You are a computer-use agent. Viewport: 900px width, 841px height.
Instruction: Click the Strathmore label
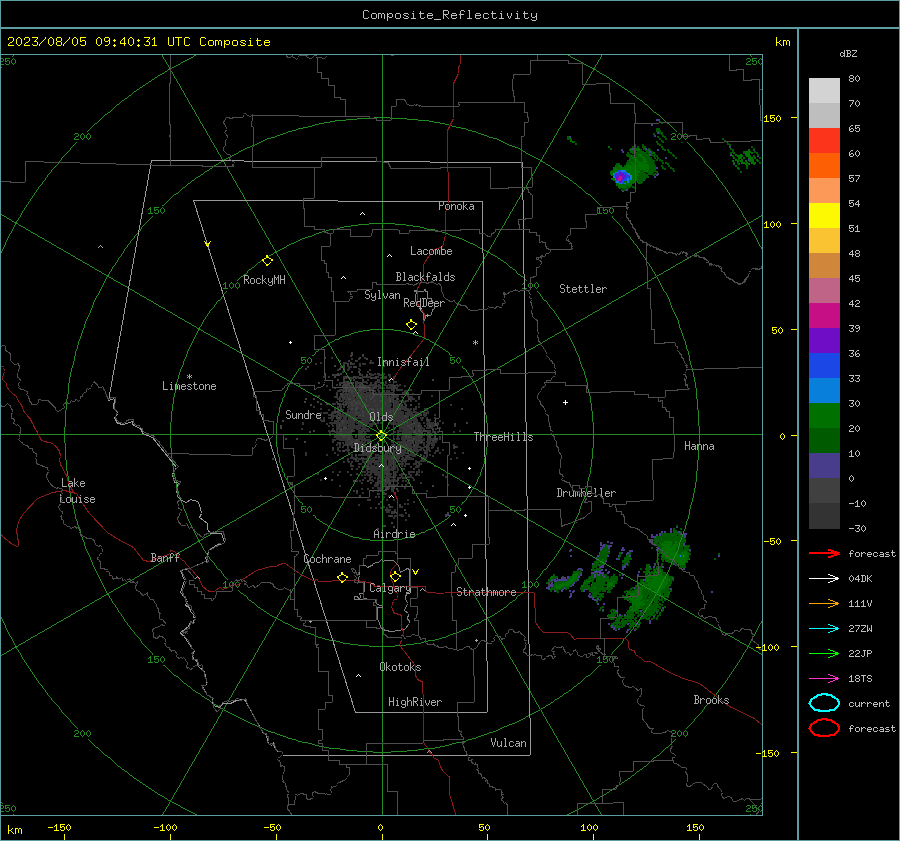486,592
